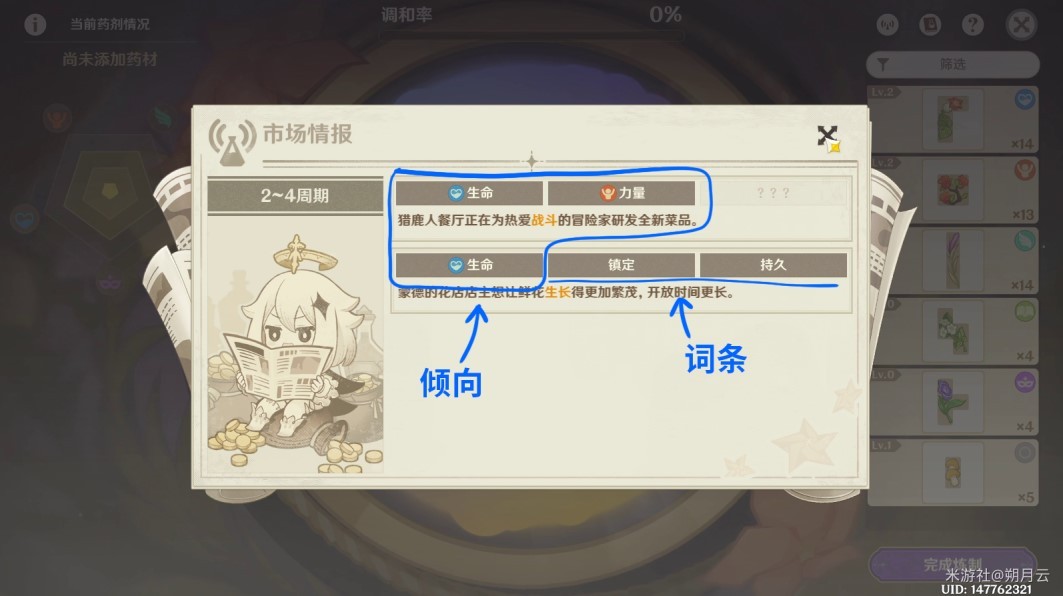Select the red flower ingredient with ×13
1063x596 pixels.
[952, 189]
